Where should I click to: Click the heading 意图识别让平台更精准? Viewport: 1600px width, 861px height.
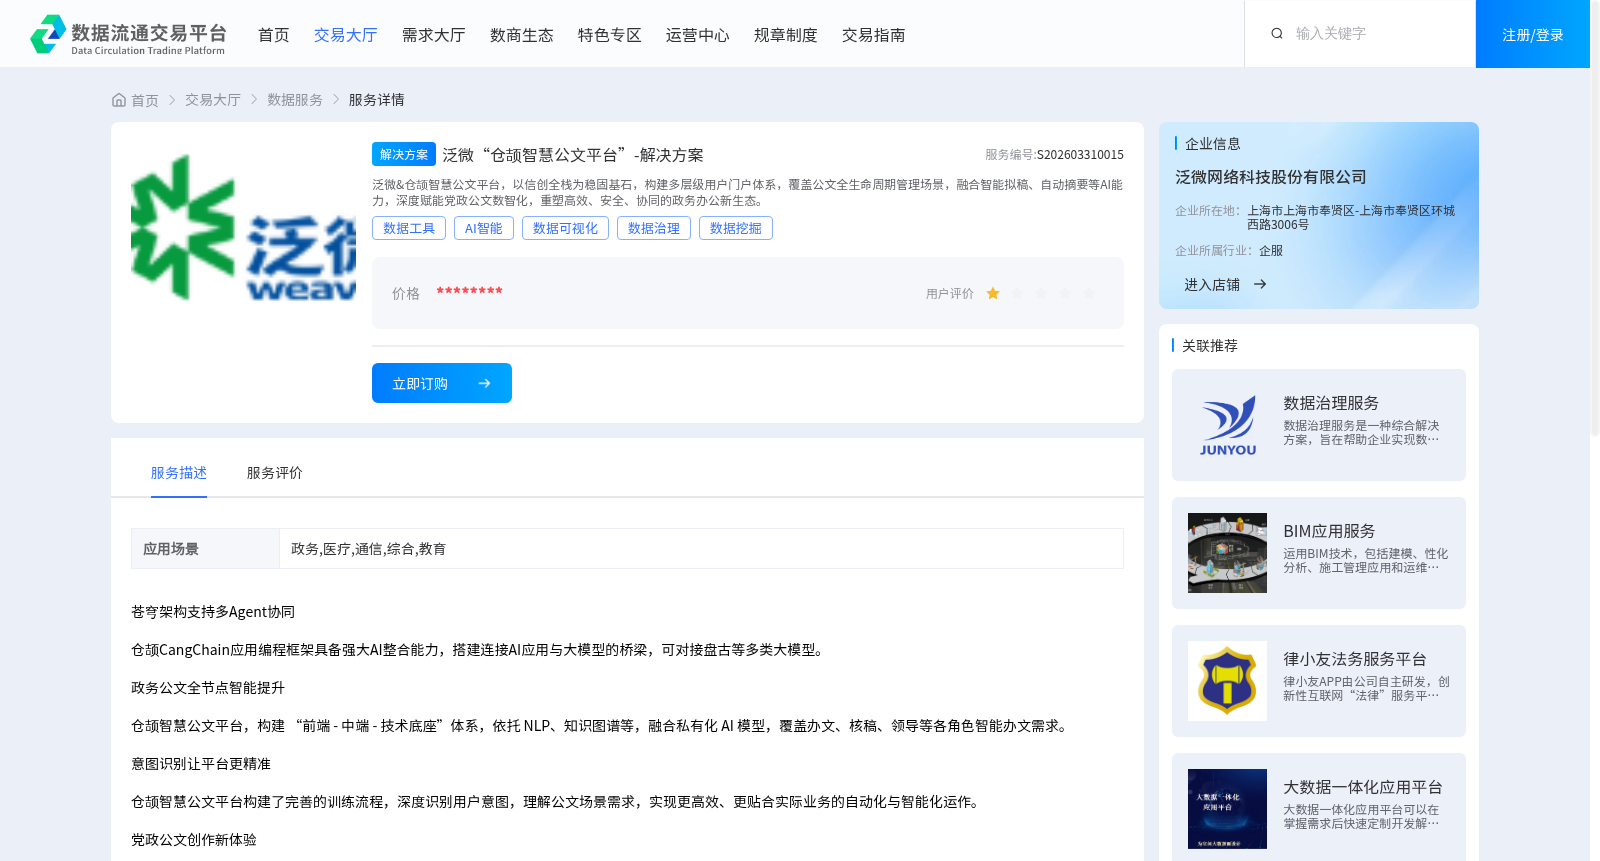[201, 764]
